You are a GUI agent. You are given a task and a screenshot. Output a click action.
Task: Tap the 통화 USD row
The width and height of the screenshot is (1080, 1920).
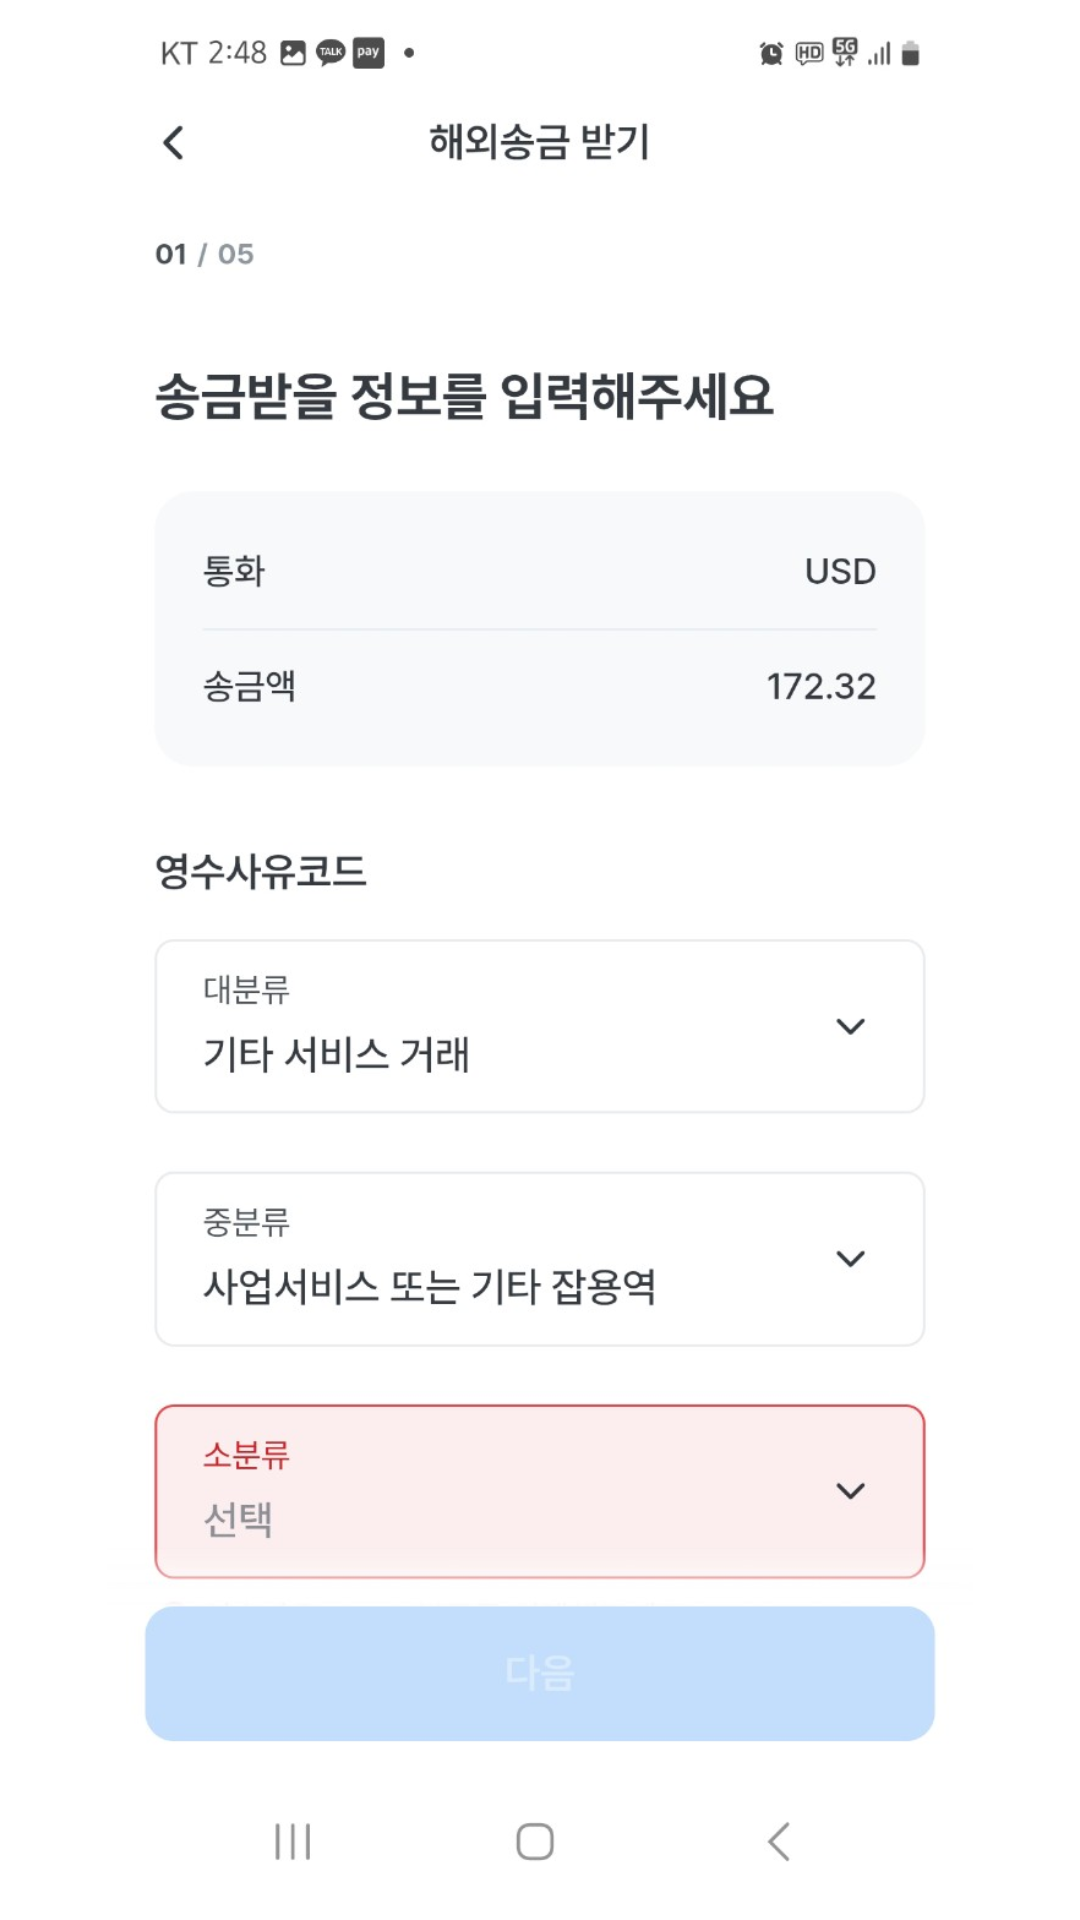coord(540,571)
